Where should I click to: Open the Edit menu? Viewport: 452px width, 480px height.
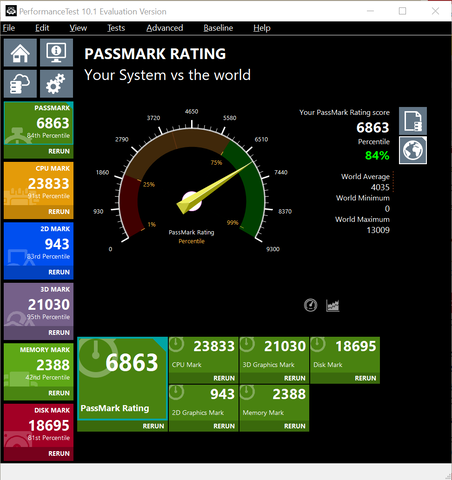pos(42,28)
